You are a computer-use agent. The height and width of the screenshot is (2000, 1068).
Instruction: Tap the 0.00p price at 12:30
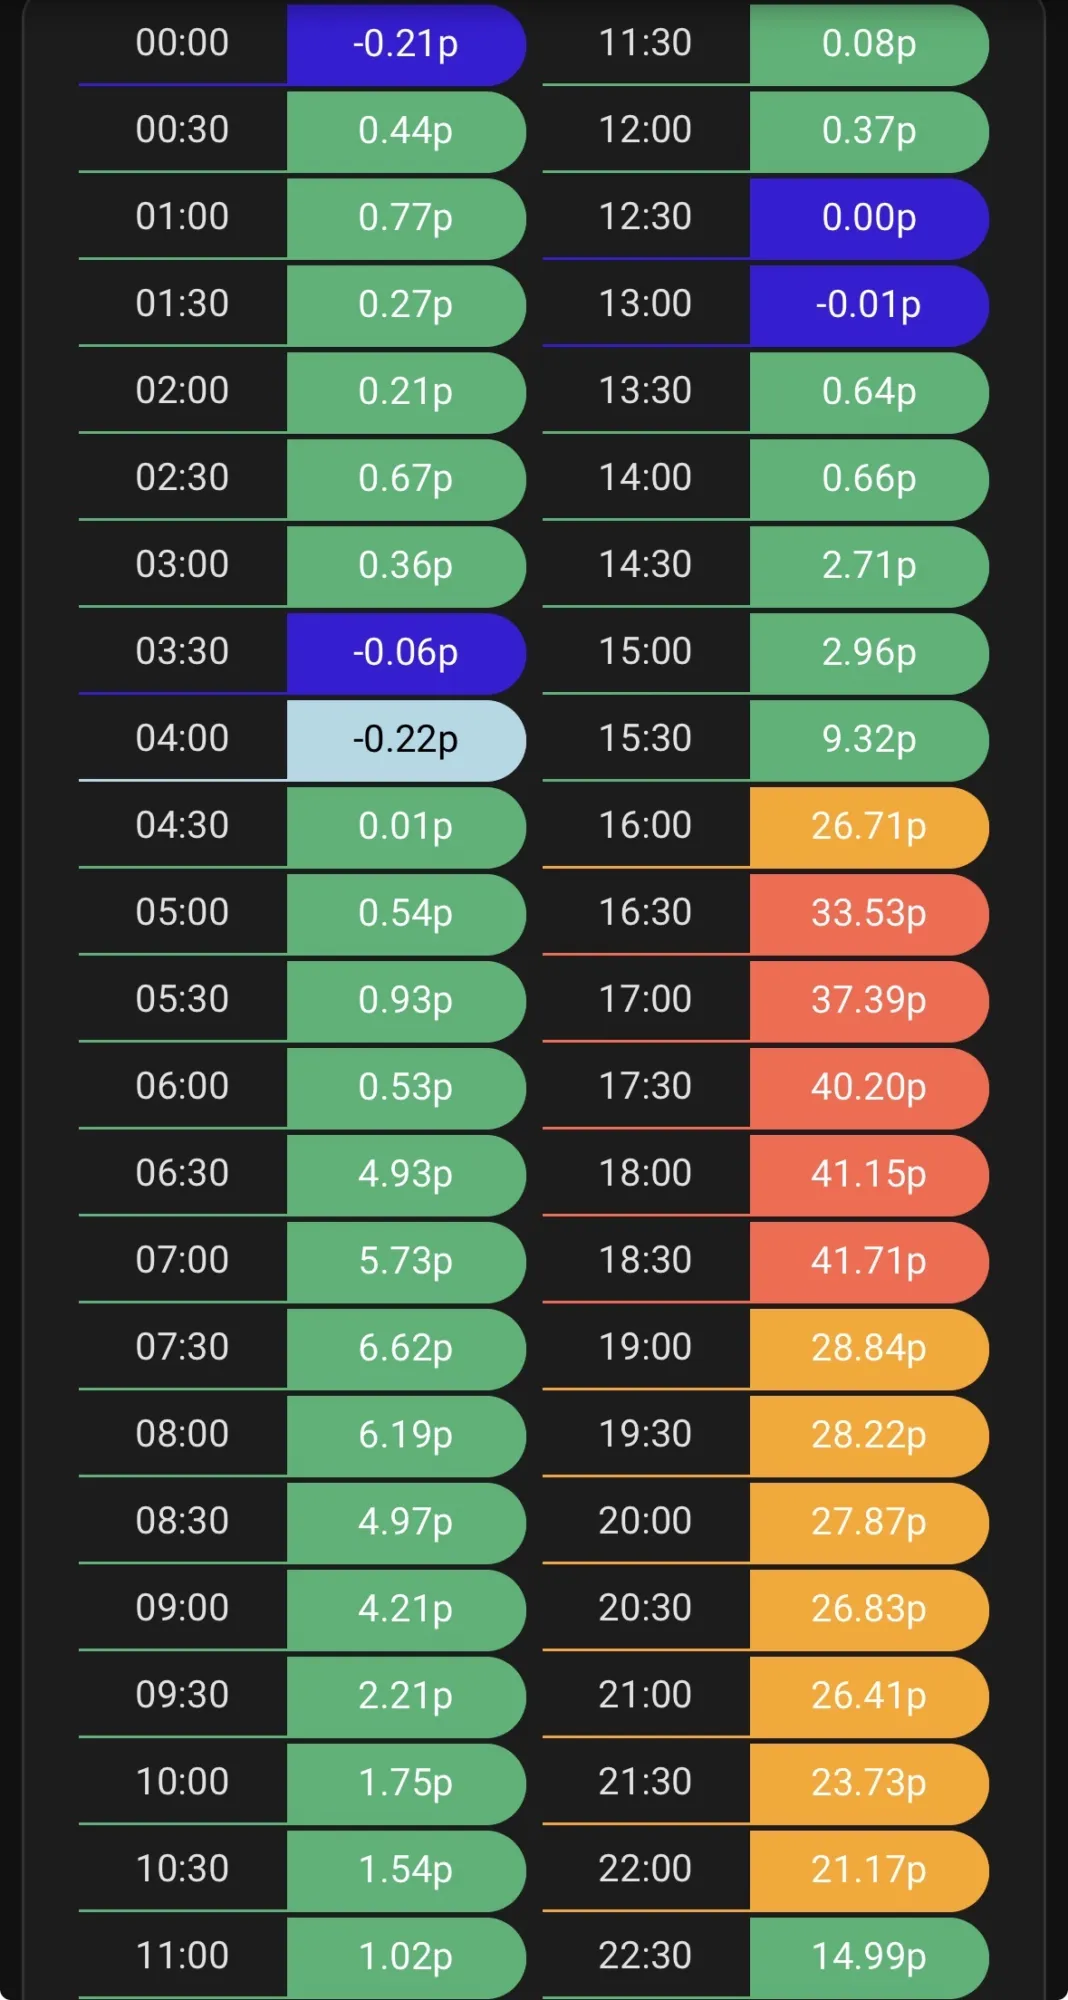pos(868,218)
